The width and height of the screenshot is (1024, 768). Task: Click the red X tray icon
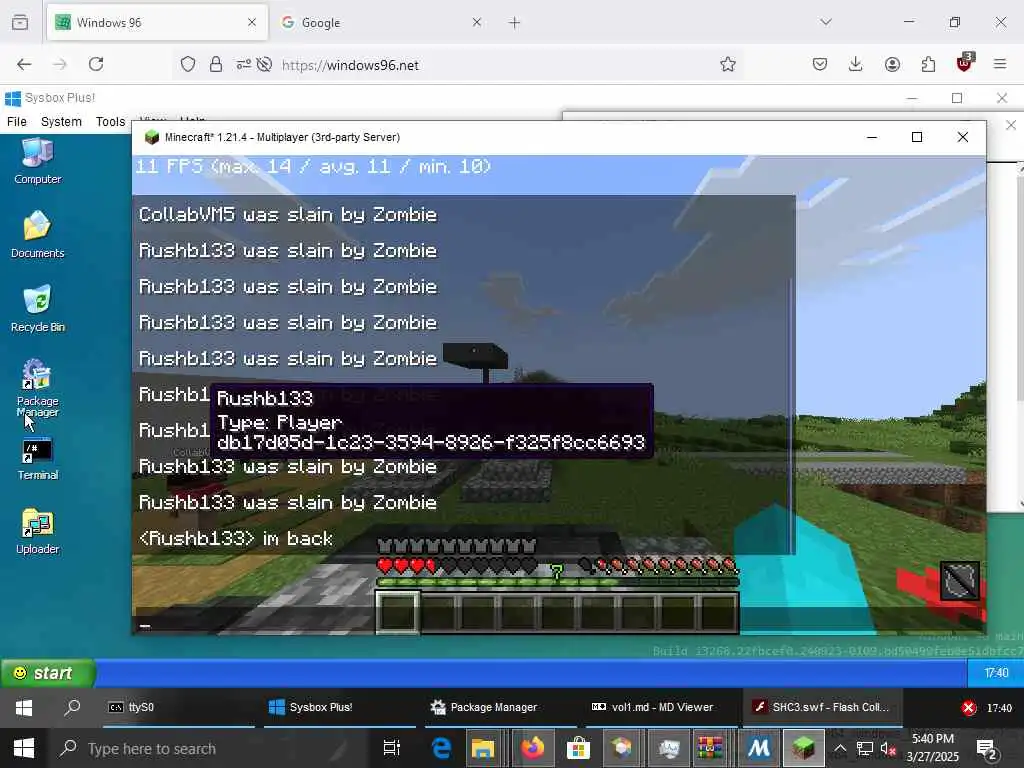tap(969, 708)
